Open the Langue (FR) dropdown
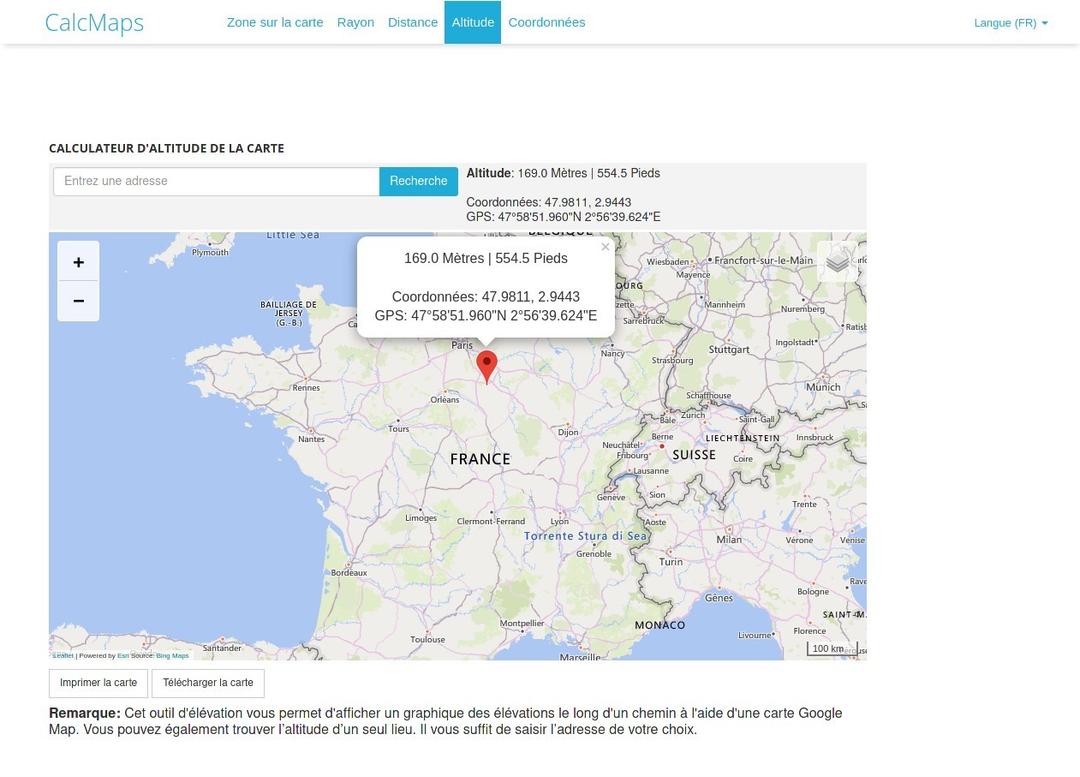 1010,22
